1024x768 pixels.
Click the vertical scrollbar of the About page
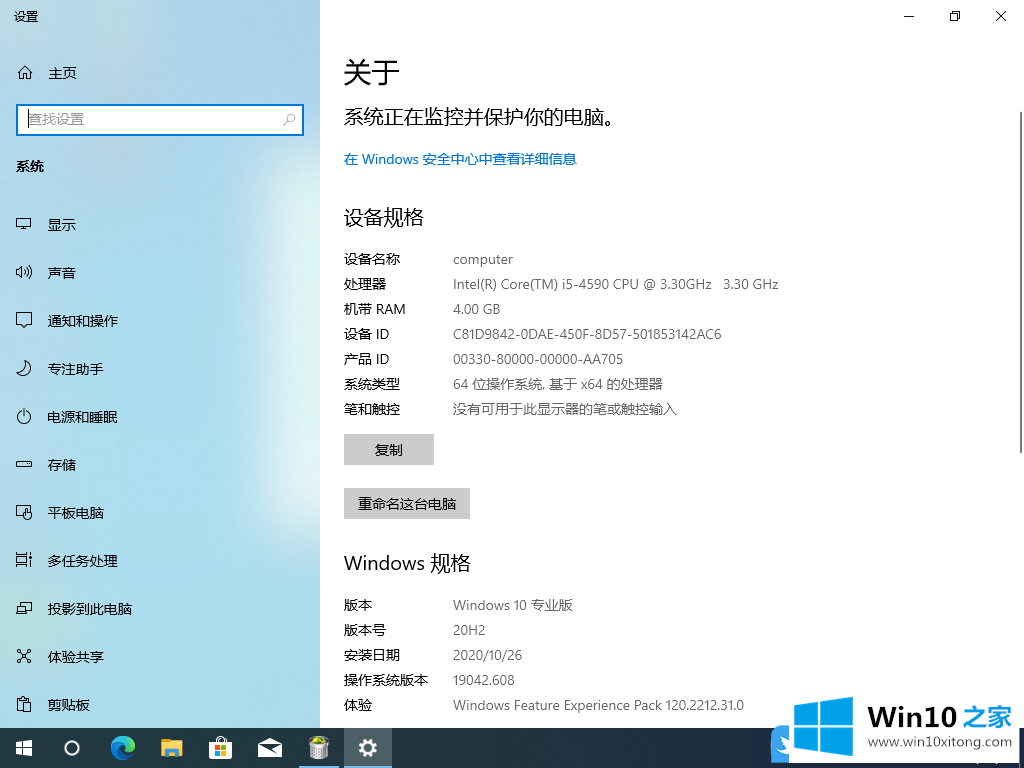pos(1021,282)
